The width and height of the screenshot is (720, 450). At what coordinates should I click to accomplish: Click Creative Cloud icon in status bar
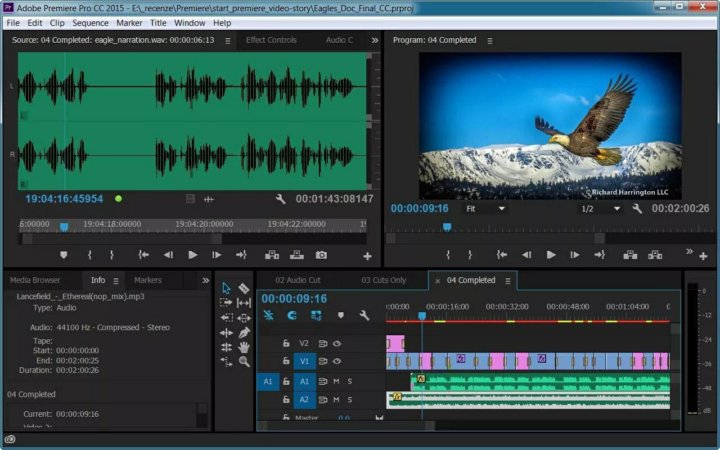[10, 439]
